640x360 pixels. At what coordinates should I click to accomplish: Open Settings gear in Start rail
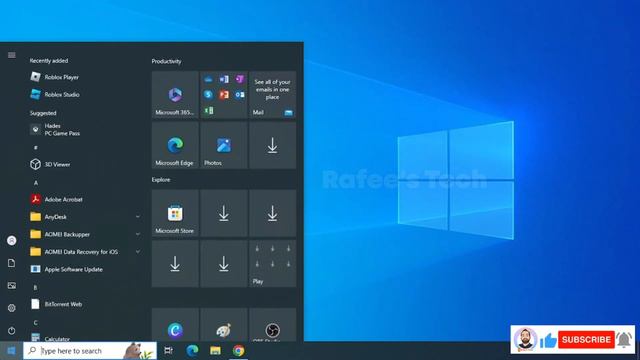point(11,308)
